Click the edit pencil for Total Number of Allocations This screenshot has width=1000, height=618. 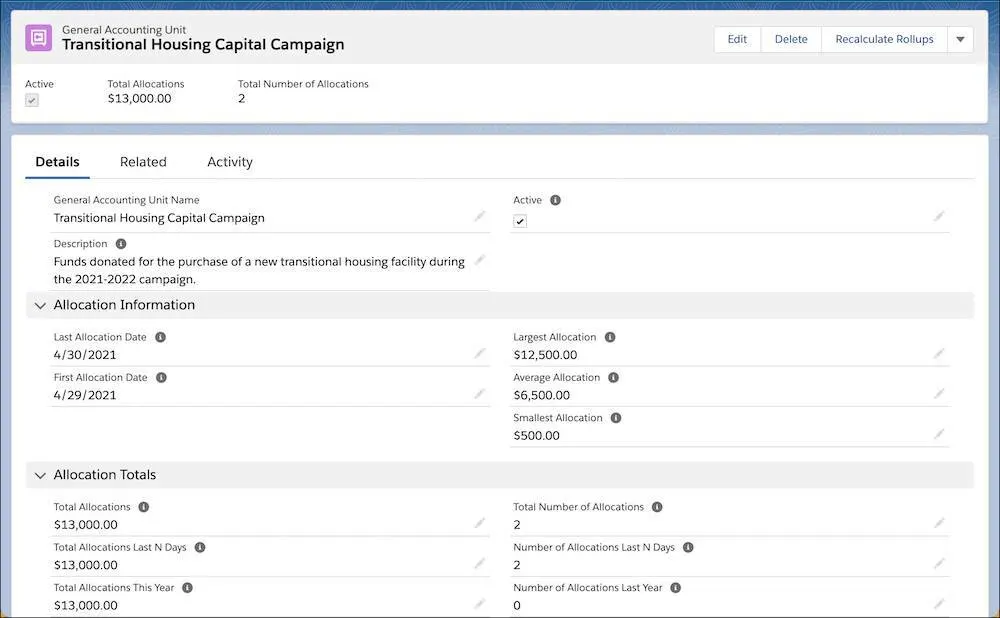[939, 523]
